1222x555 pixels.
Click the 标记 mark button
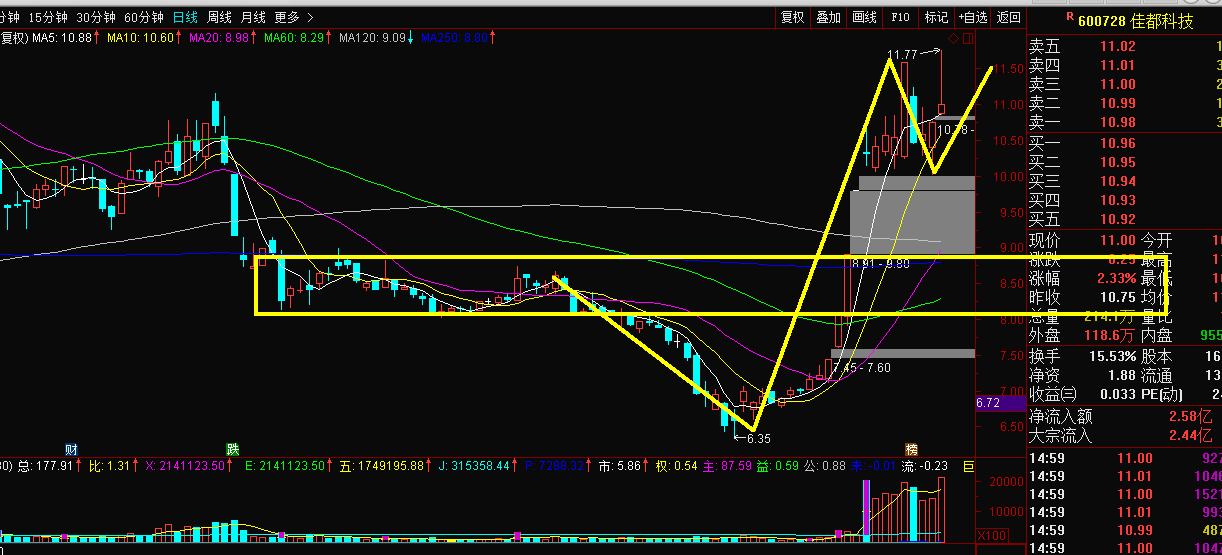click(936, 17)
